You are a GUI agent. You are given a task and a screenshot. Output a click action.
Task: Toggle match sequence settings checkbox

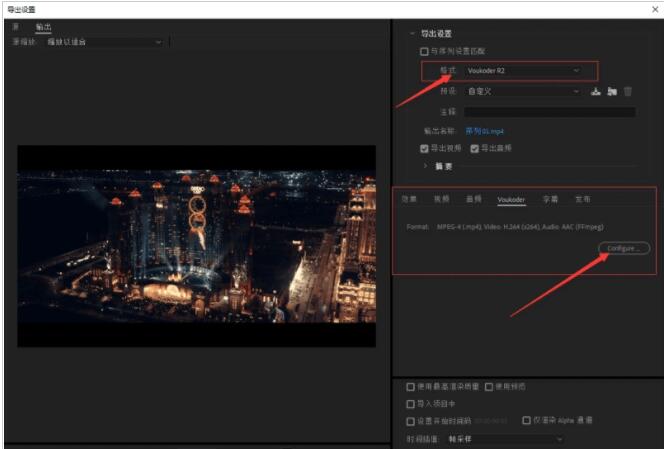click(x=424, y=51)
